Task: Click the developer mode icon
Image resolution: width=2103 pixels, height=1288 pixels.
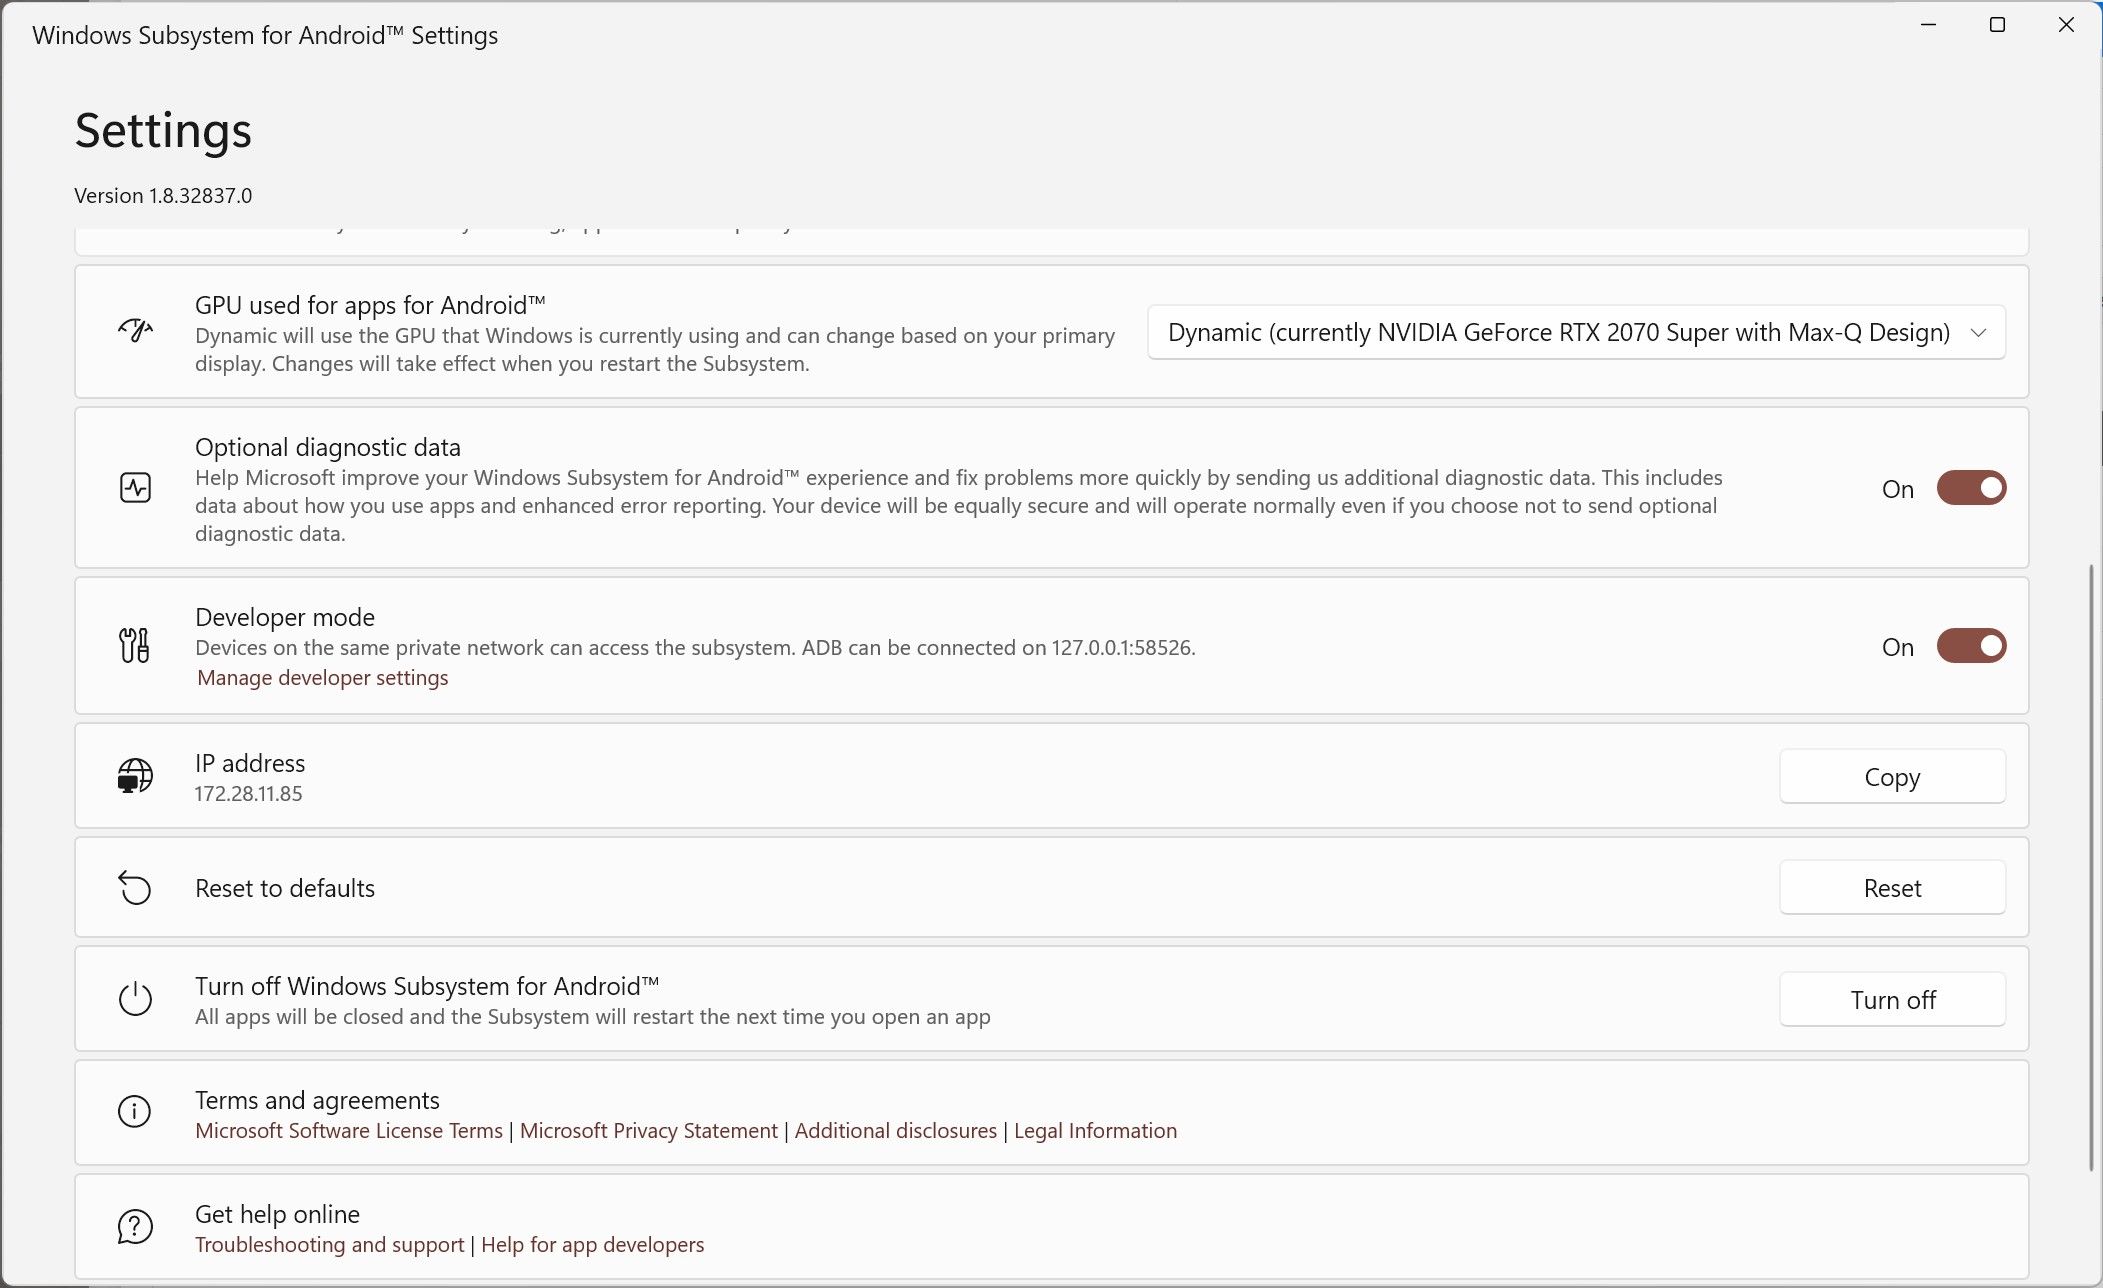Action: coord(134,645)
